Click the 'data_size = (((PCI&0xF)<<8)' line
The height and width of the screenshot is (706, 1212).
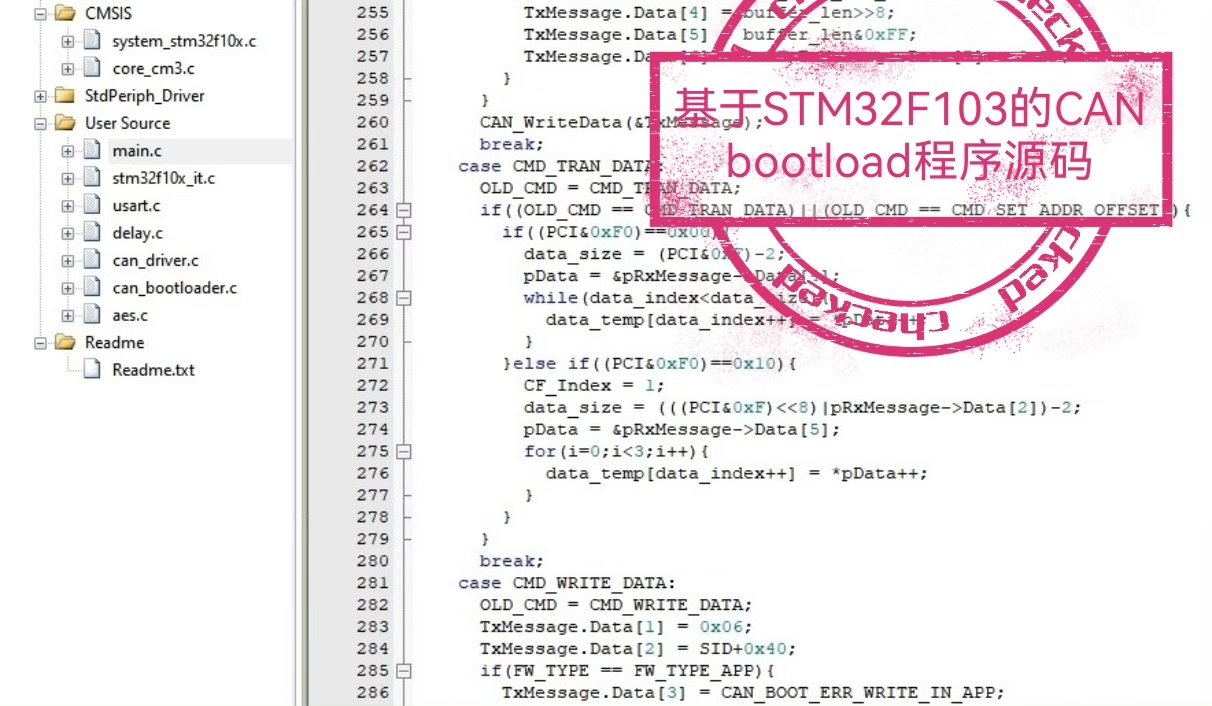802,407
